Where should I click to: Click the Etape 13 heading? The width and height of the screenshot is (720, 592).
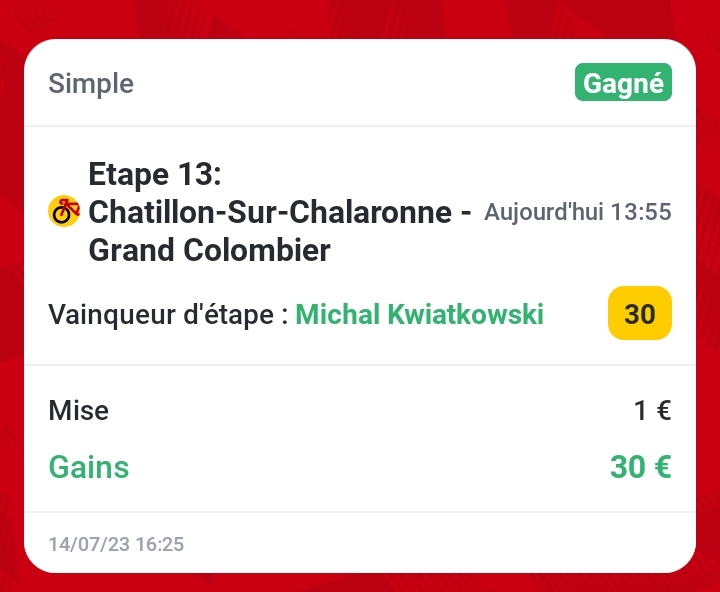154,174
